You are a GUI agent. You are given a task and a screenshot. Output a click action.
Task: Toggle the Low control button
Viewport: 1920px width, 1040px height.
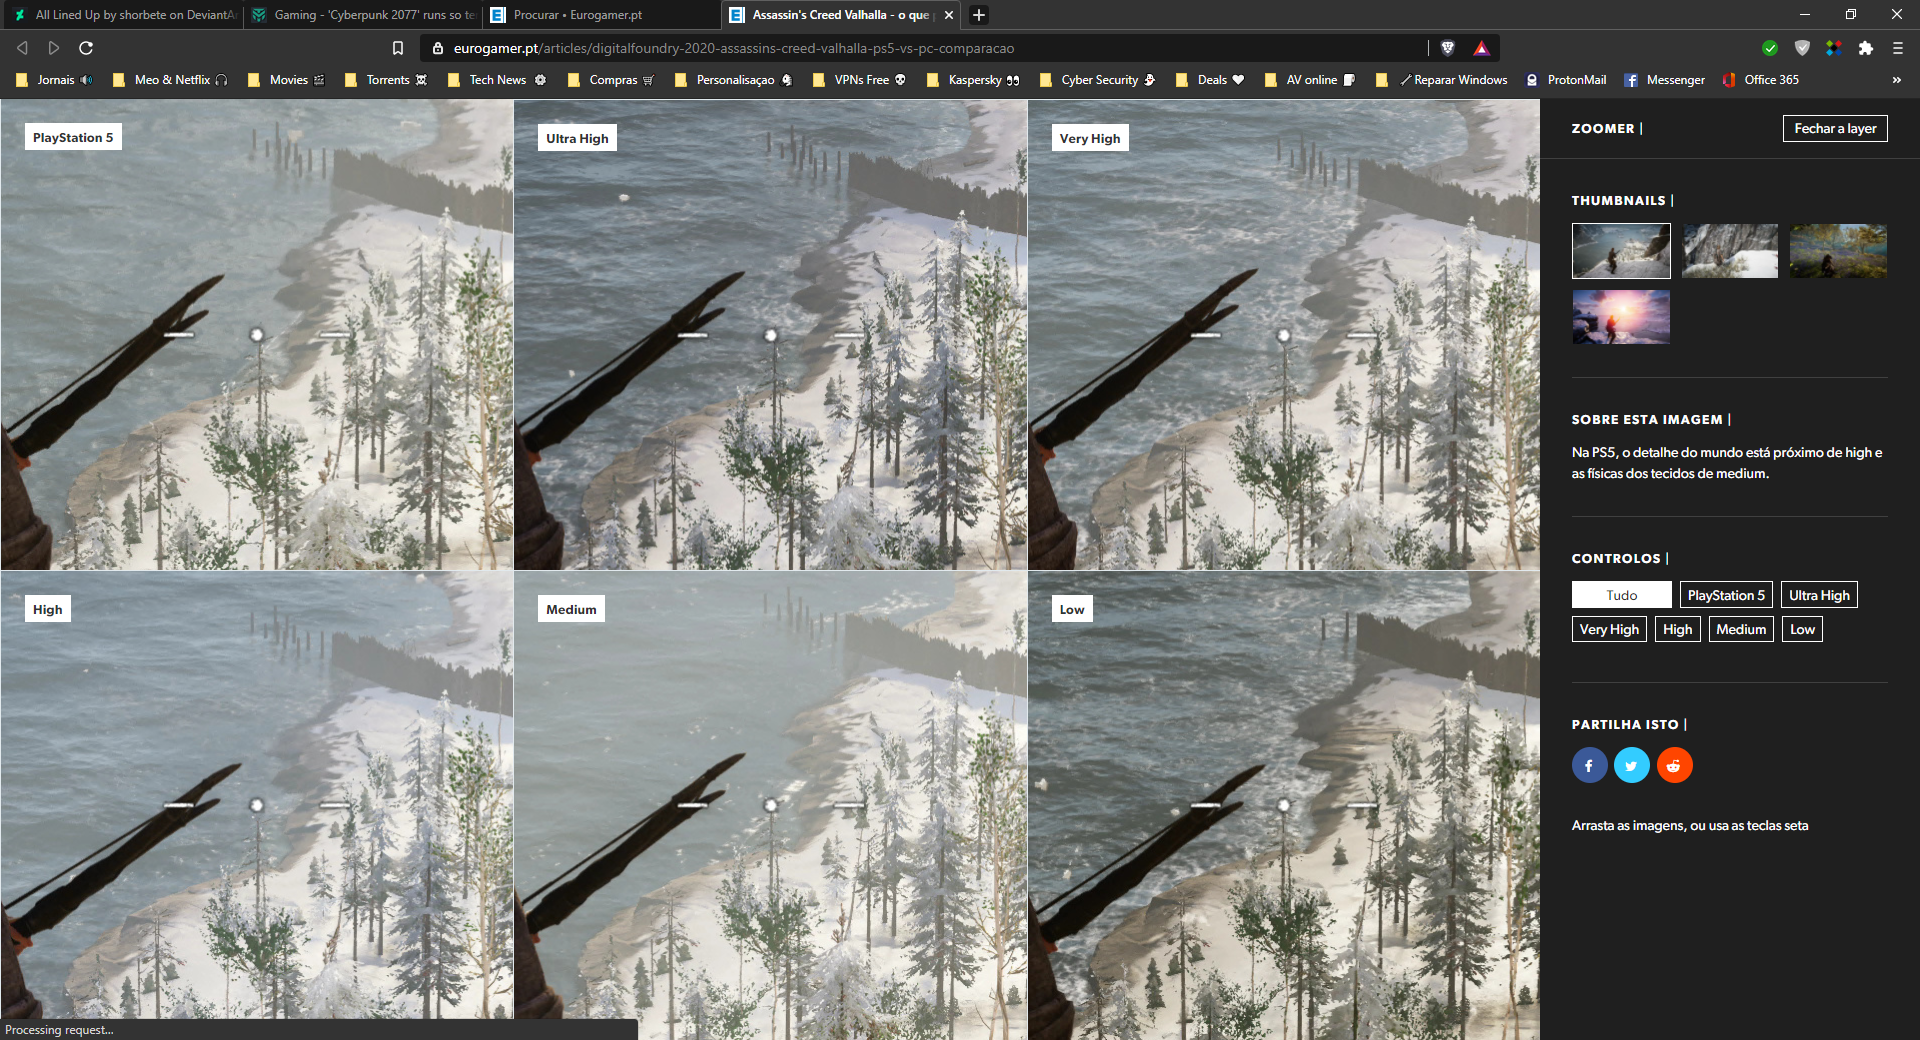(x=1802, y=629)
